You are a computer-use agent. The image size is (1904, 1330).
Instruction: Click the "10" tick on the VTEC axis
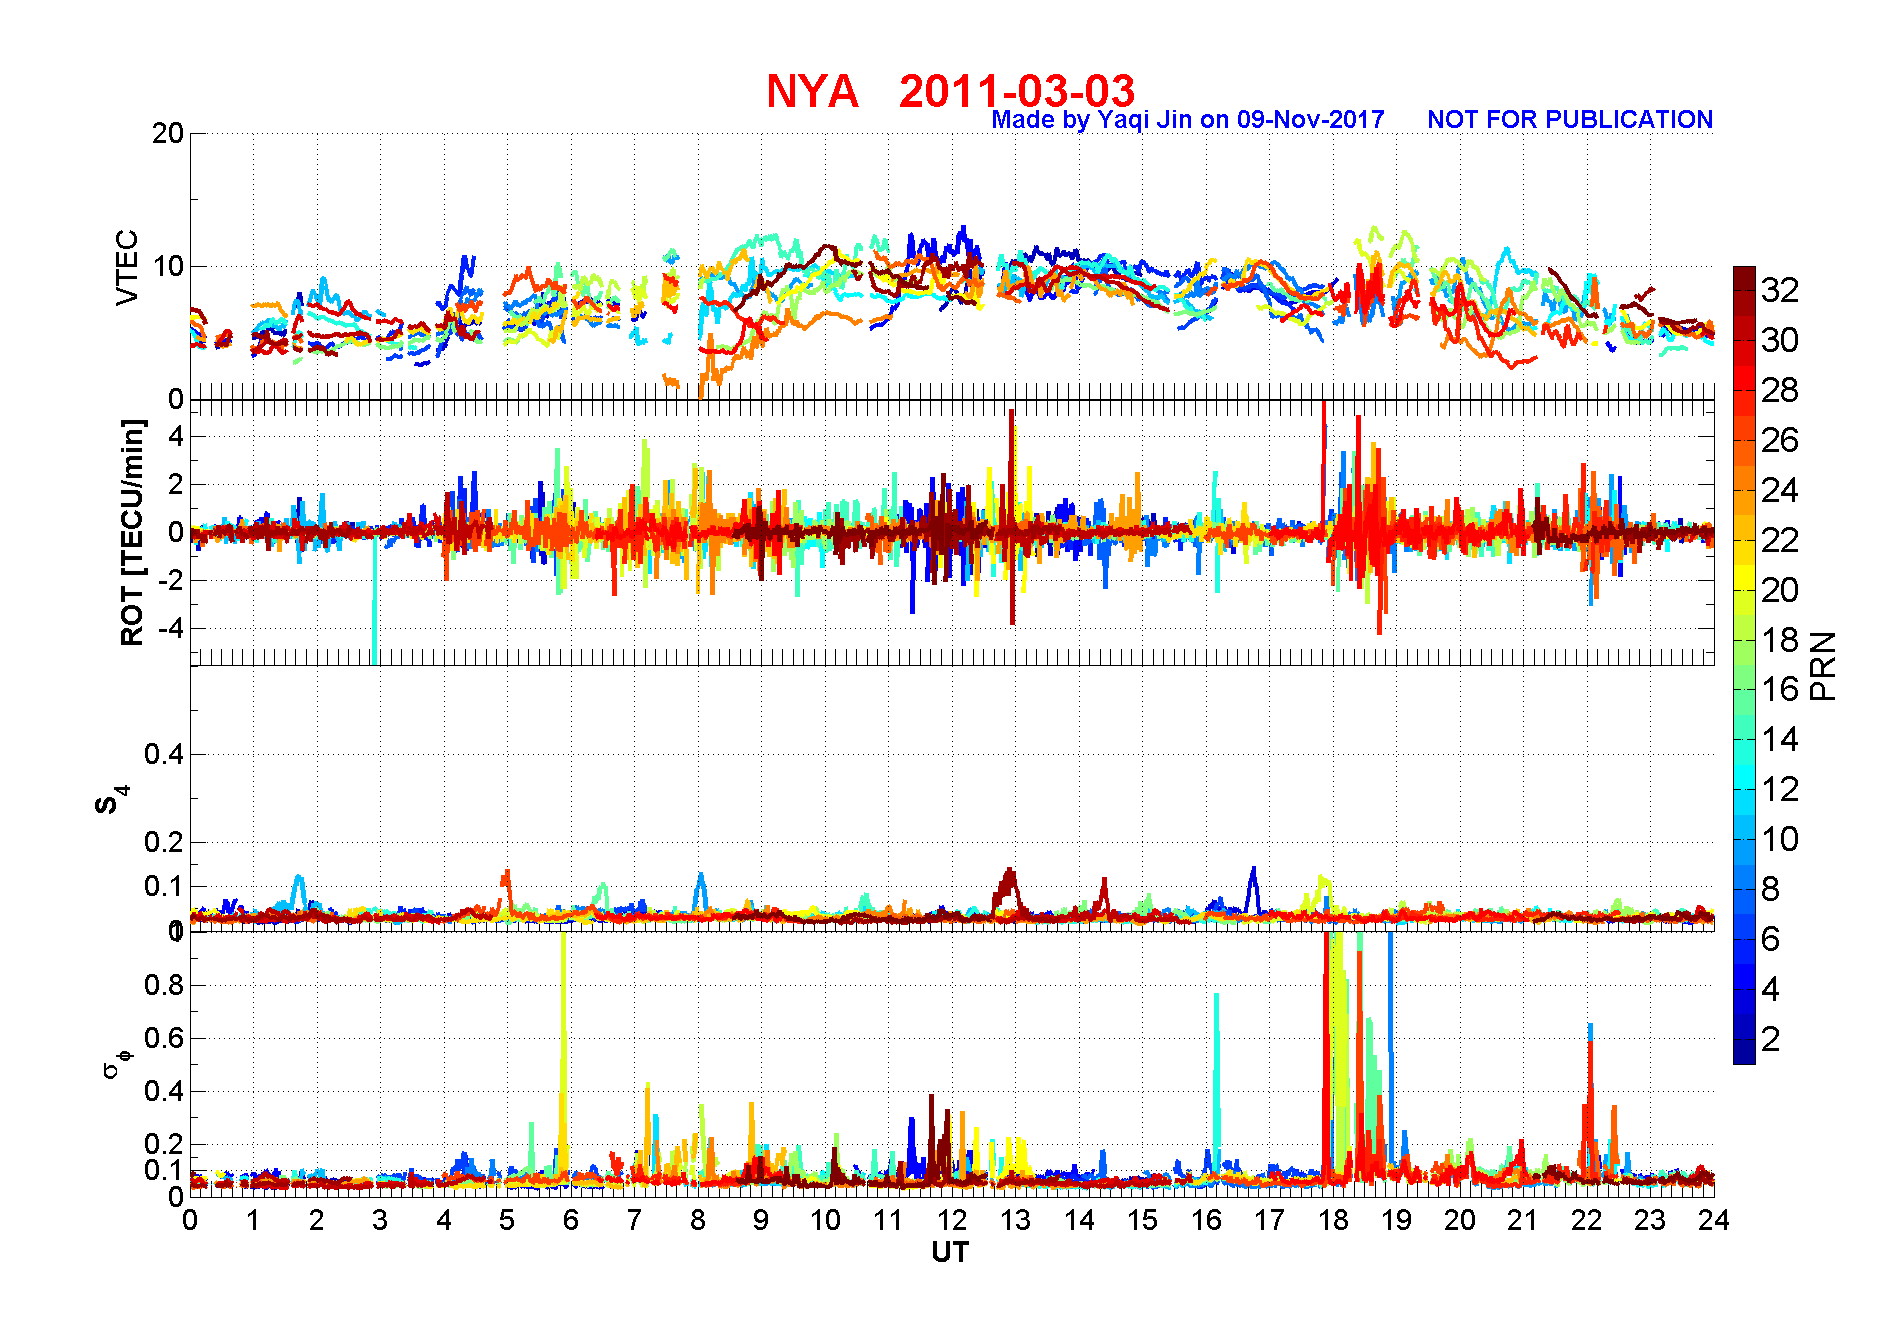click(168, 266)
